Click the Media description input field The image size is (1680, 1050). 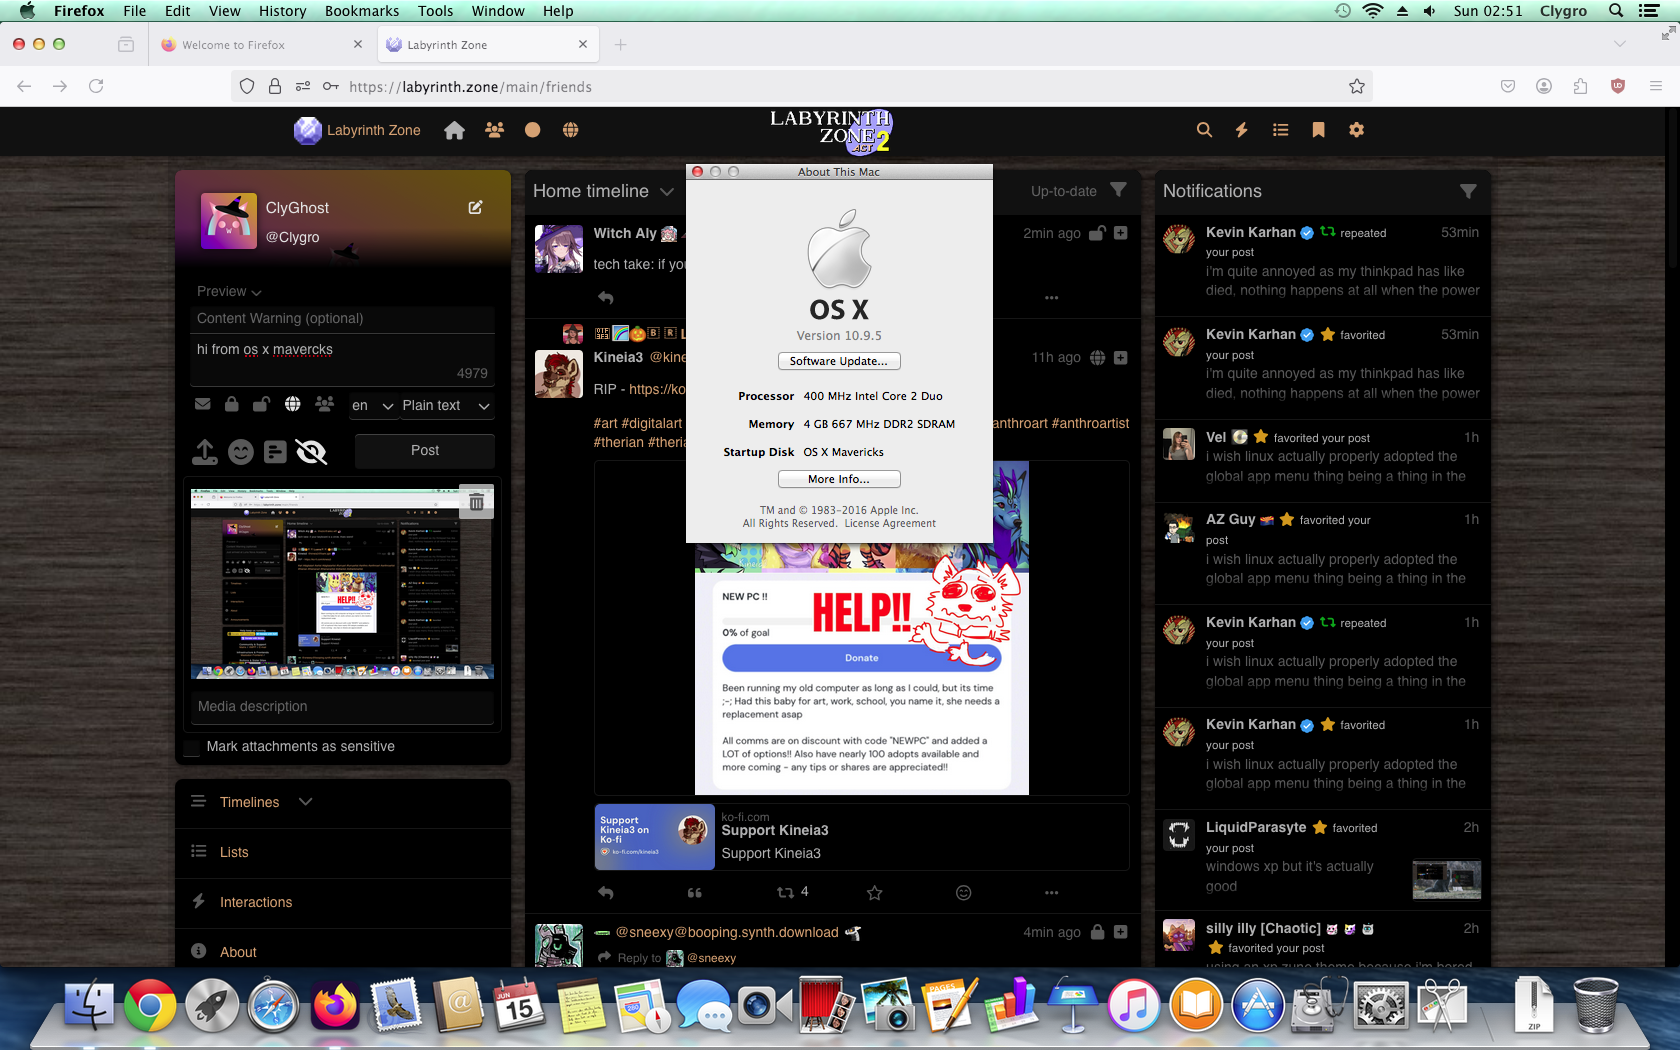tap(342, 706)
